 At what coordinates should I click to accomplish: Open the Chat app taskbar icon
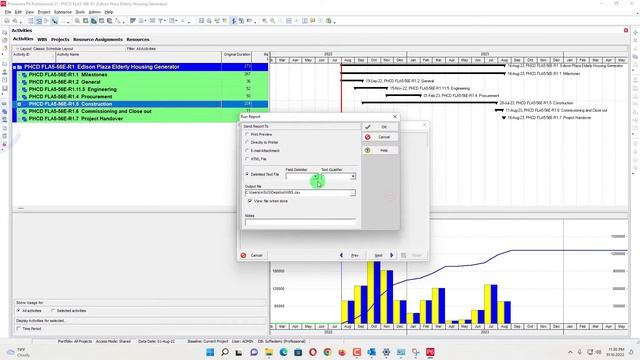[x=254, y=352]
